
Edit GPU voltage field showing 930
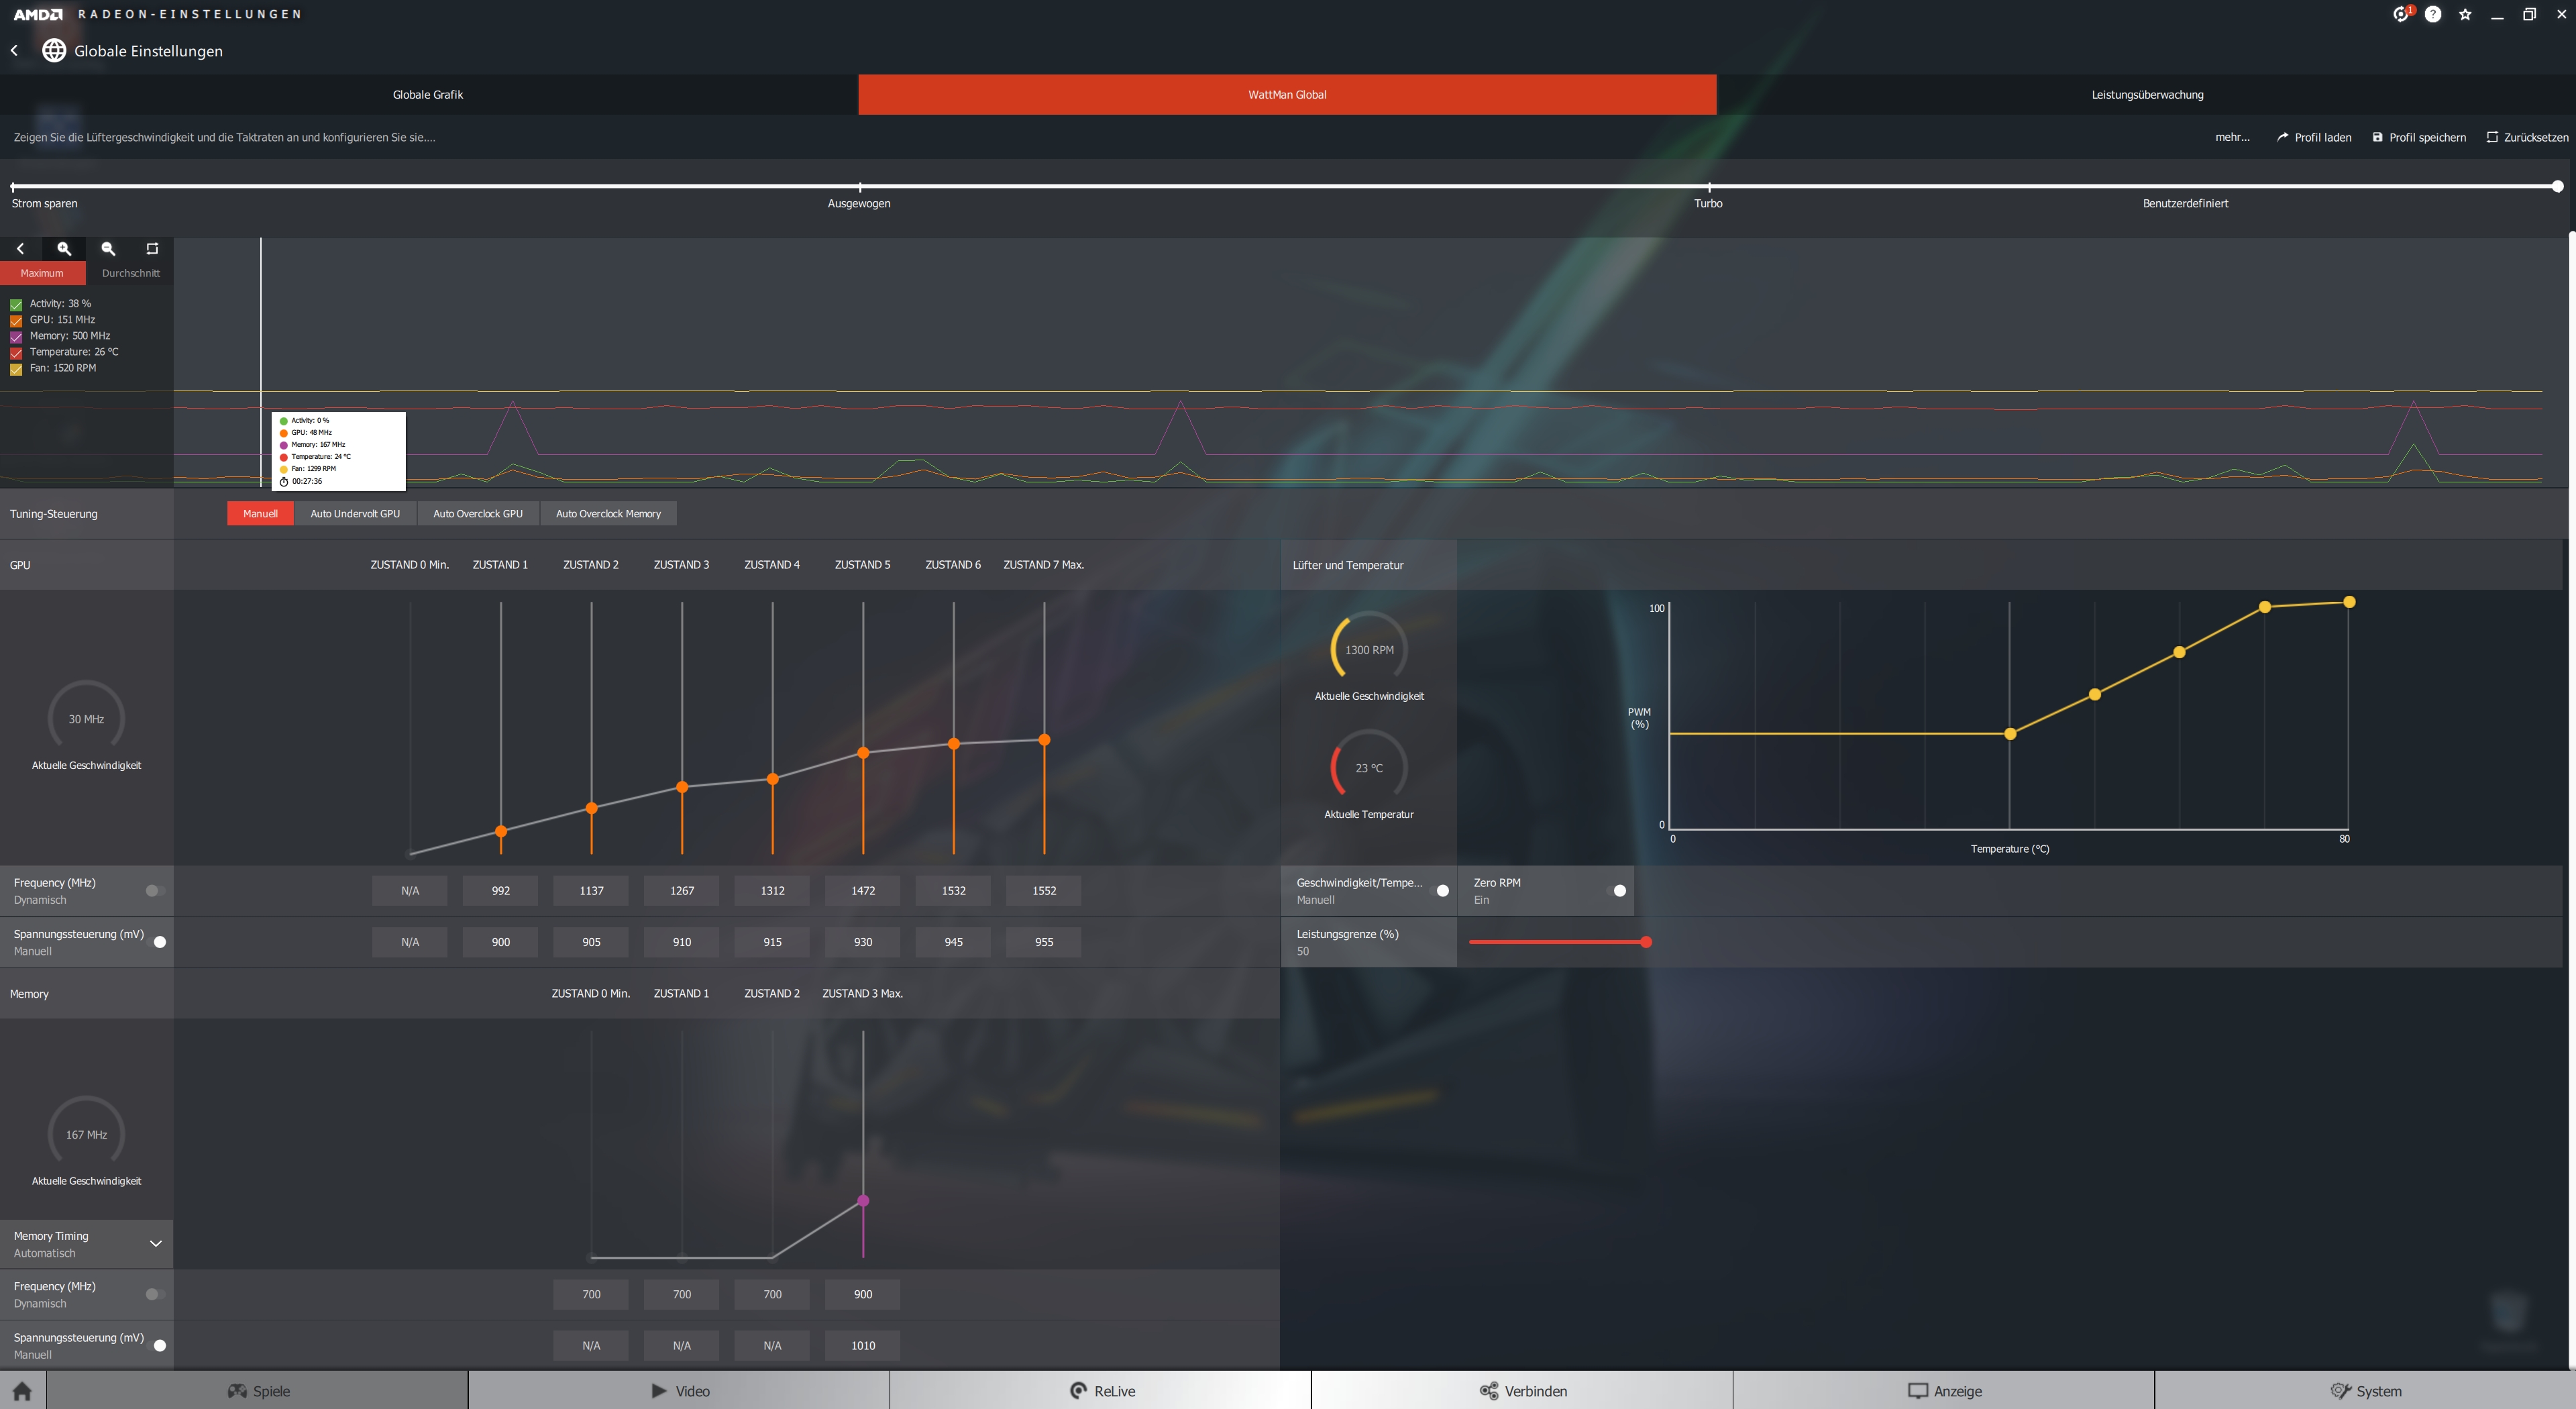point(862,942)
